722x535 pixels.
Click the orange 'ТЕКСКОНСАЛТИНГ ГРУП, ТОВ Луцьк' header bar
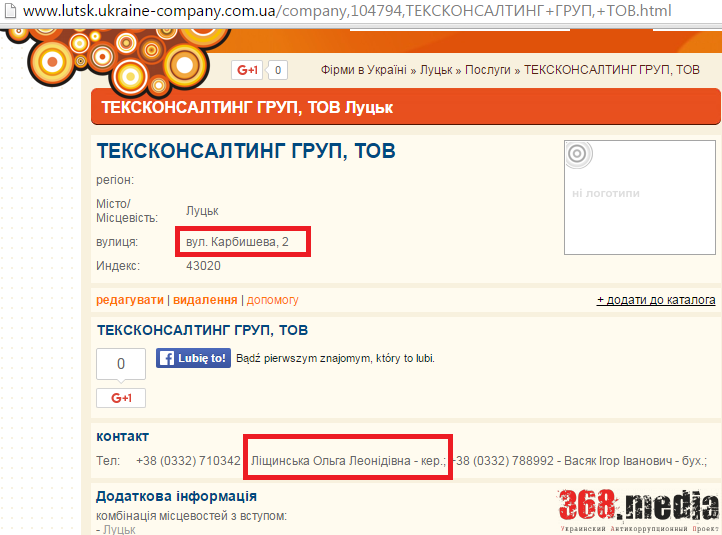[405, 107]
